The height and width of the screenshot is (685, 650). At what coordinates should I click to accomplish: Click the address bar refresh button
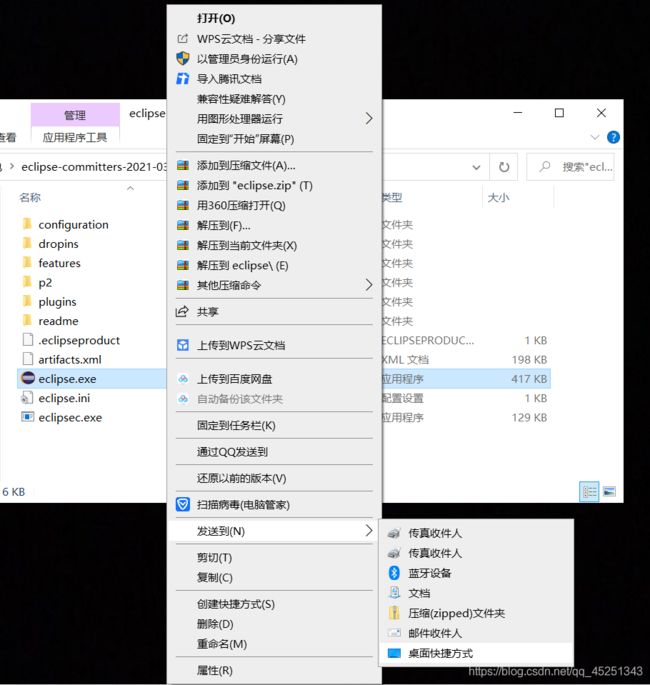coord(504,167)
